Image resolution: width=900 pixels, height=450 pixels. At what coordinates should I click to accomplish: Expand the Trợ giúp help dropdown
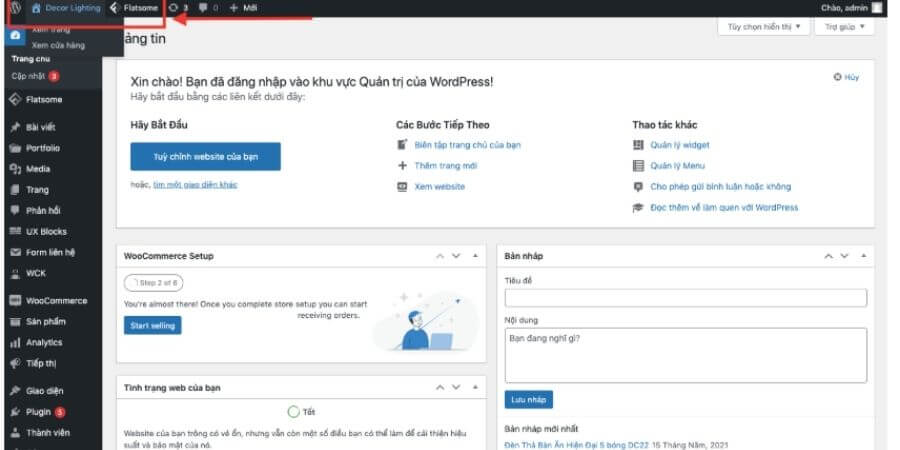(x=844, y=26)
